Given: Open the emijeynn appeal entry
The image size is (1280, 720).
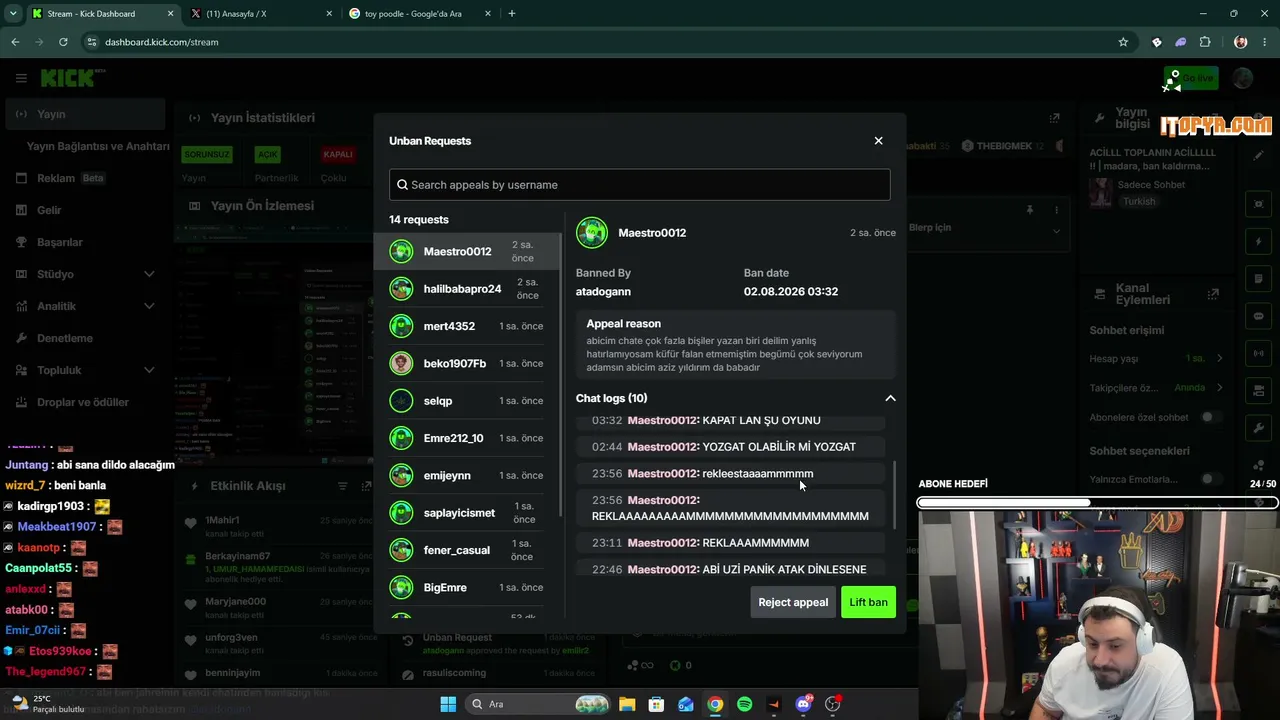Looking at the screenshot, I should [467, 475].
